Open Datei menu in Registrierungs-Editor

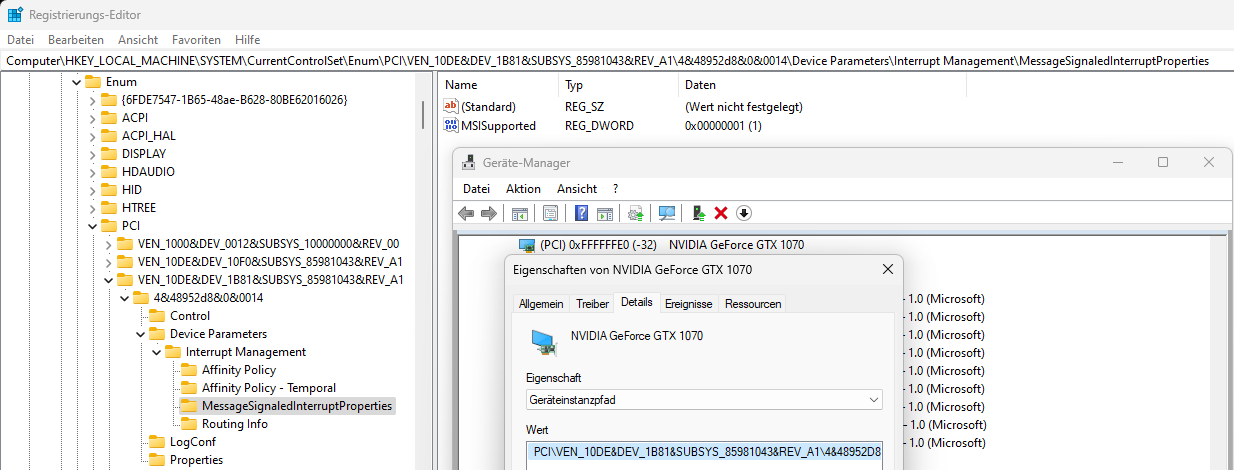(20, 40)
